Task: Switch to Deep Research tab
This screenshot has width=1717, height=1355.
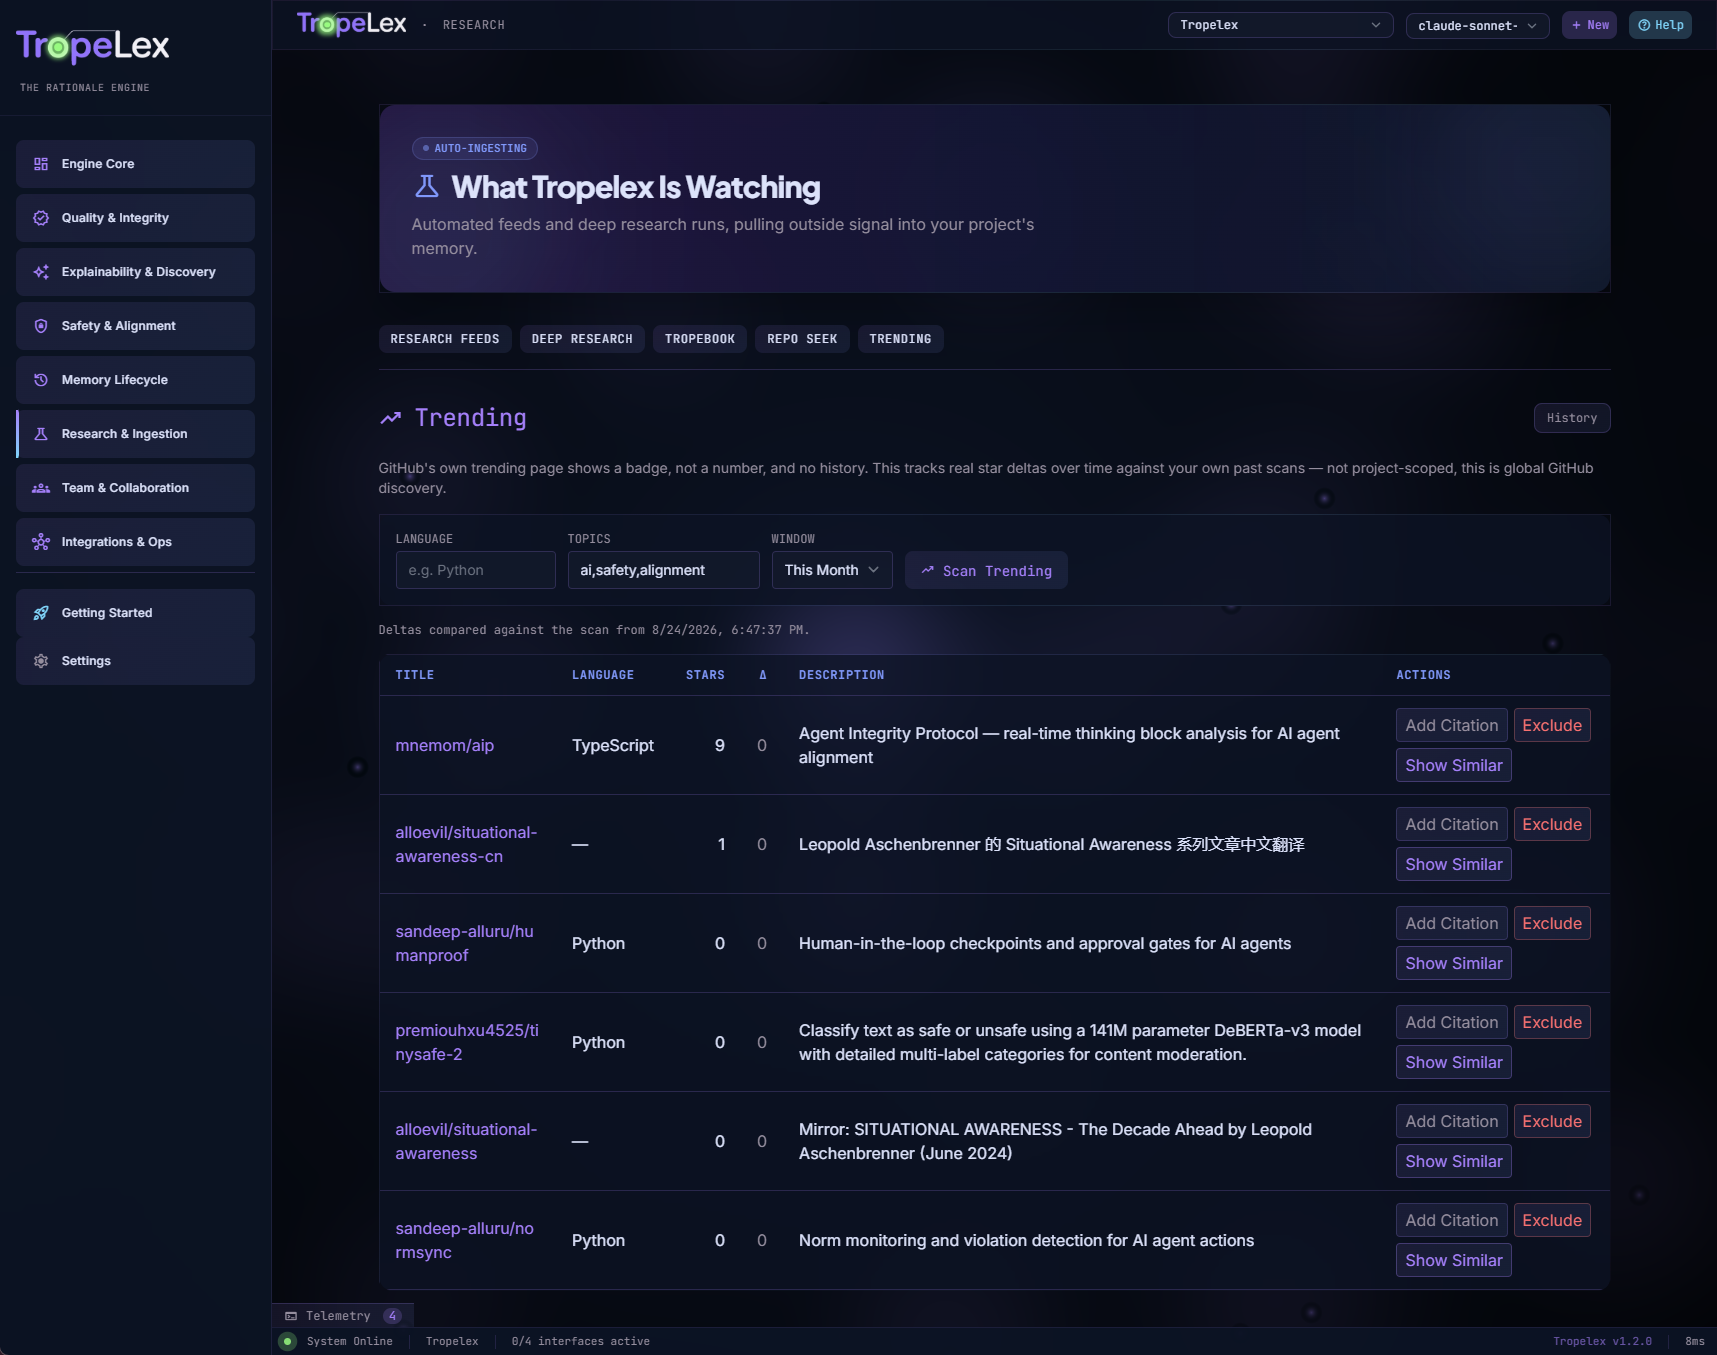Action: point(582,339)
